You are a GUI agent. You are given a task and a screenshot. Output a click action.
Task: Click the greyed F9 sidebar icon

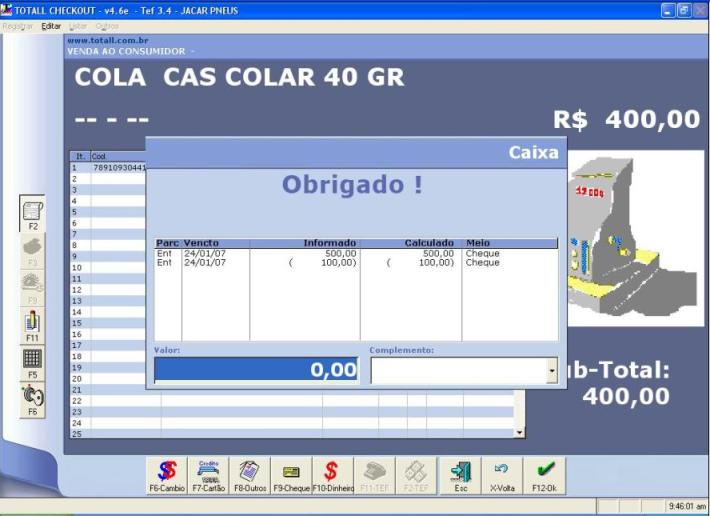point(33,288)
